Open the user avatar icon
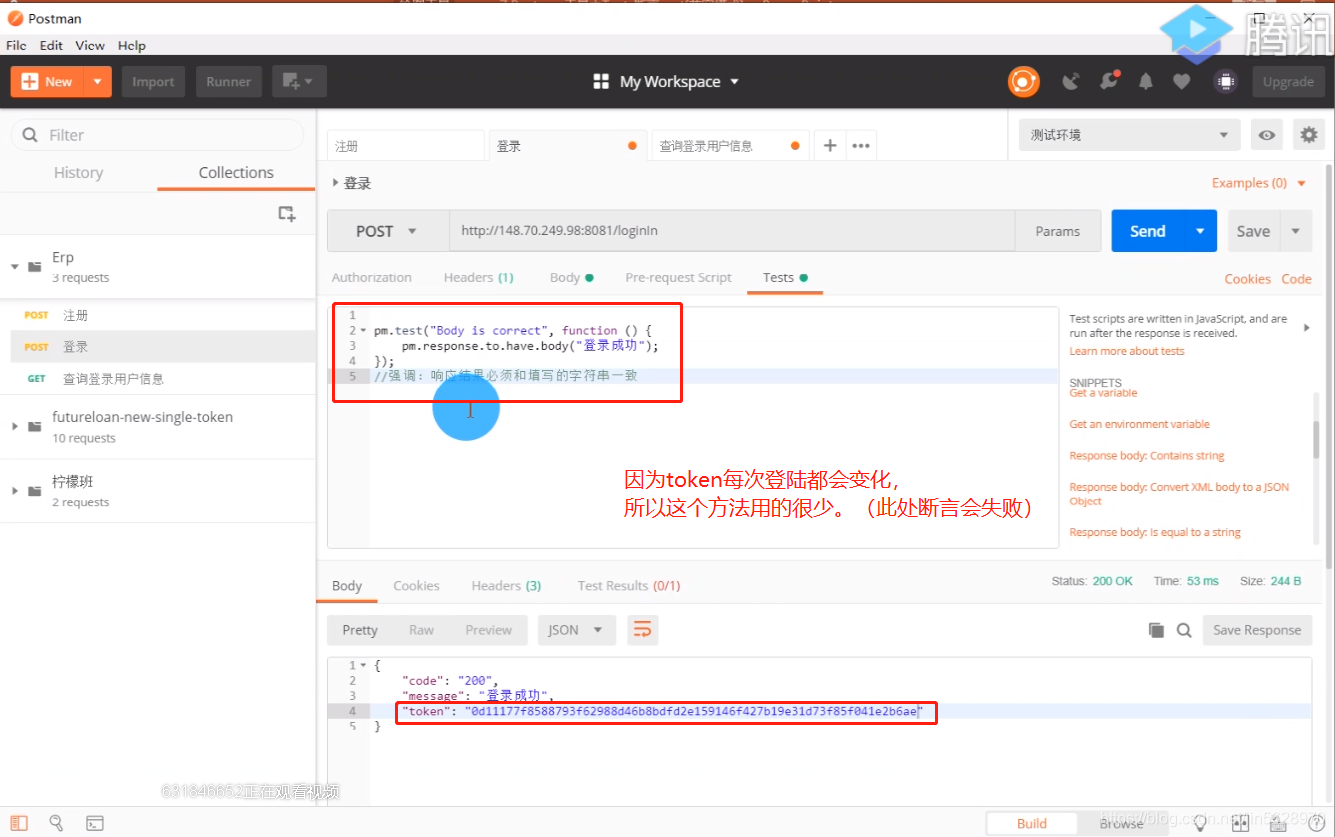The image size is (1335, 837). click(1225, 82)
